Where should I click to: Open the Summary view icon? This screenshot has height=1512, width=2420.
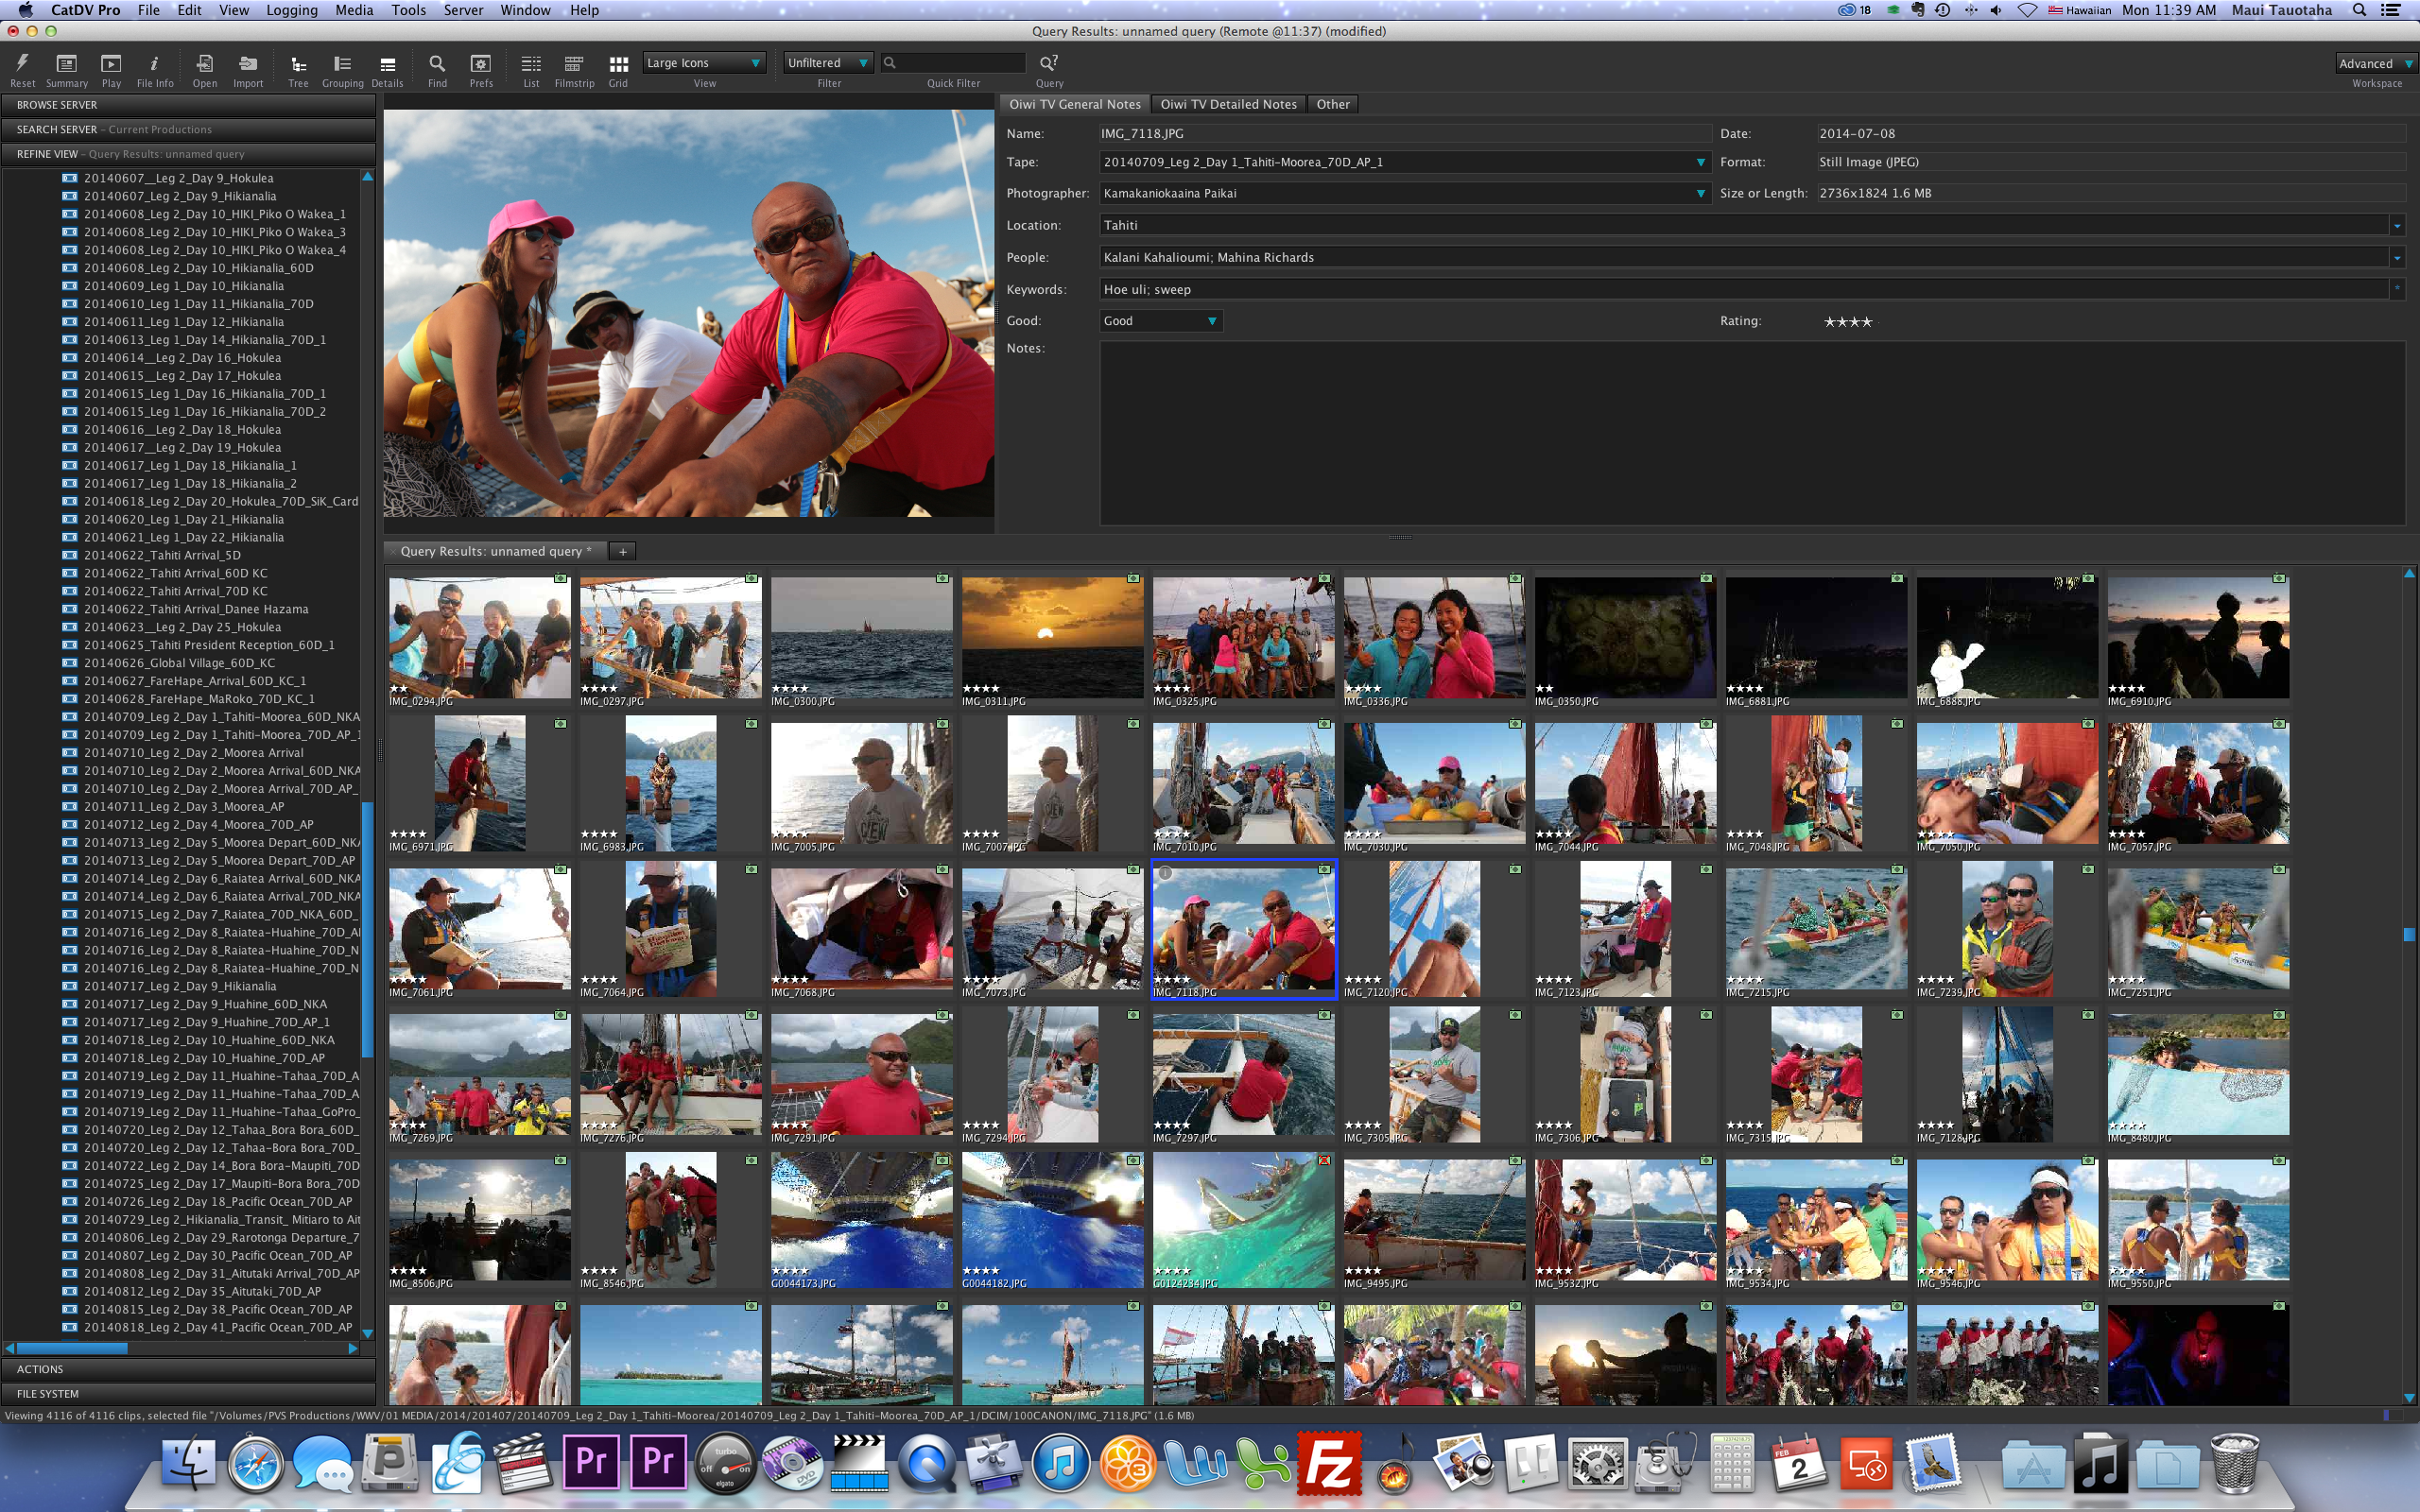pos(66,64)
